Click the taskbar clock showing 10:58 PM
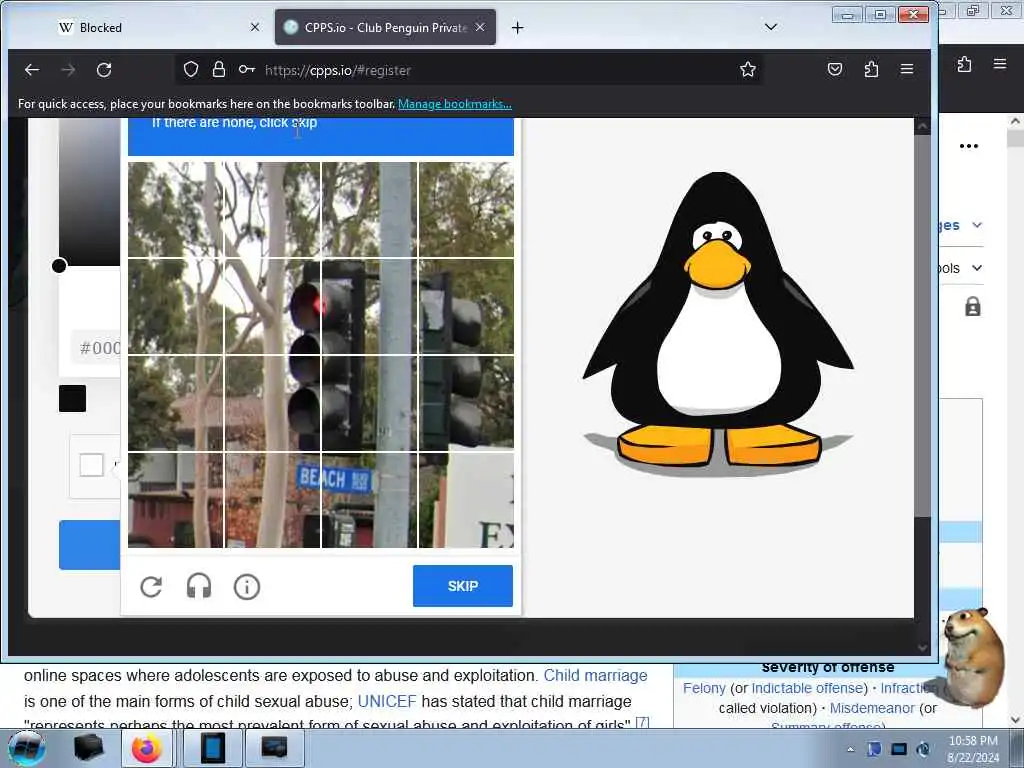This screenshot has height=768, width=1024. (973, 748)
